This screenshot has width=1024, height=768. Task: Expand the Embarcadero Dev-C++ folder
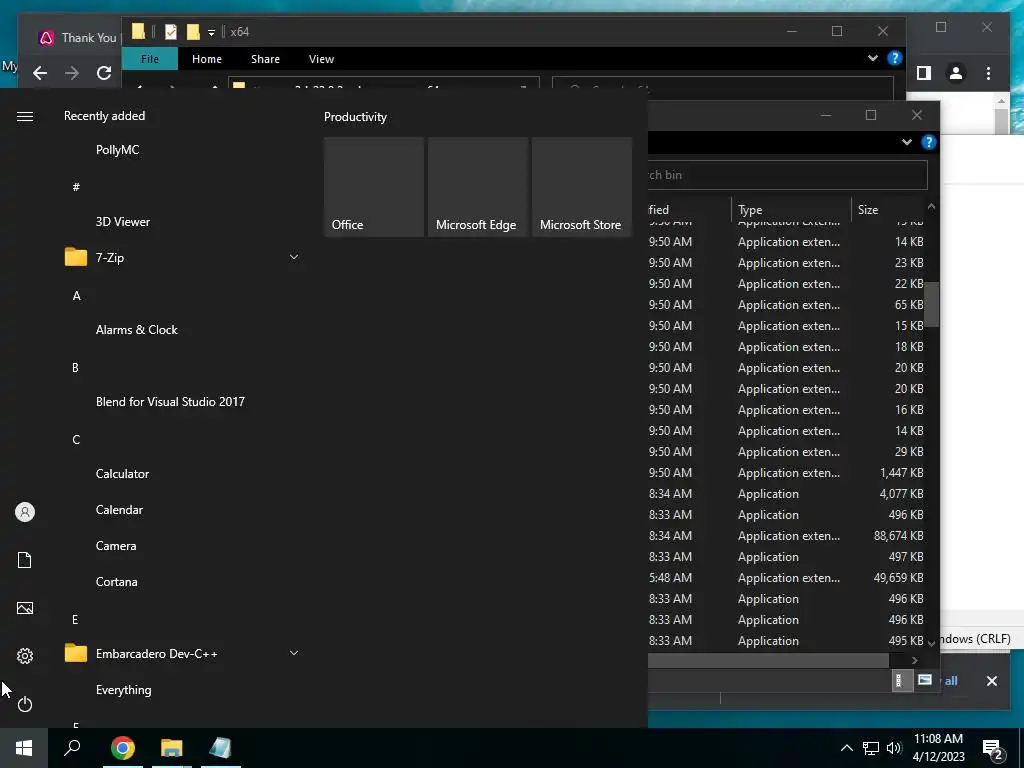click(294, 653)
